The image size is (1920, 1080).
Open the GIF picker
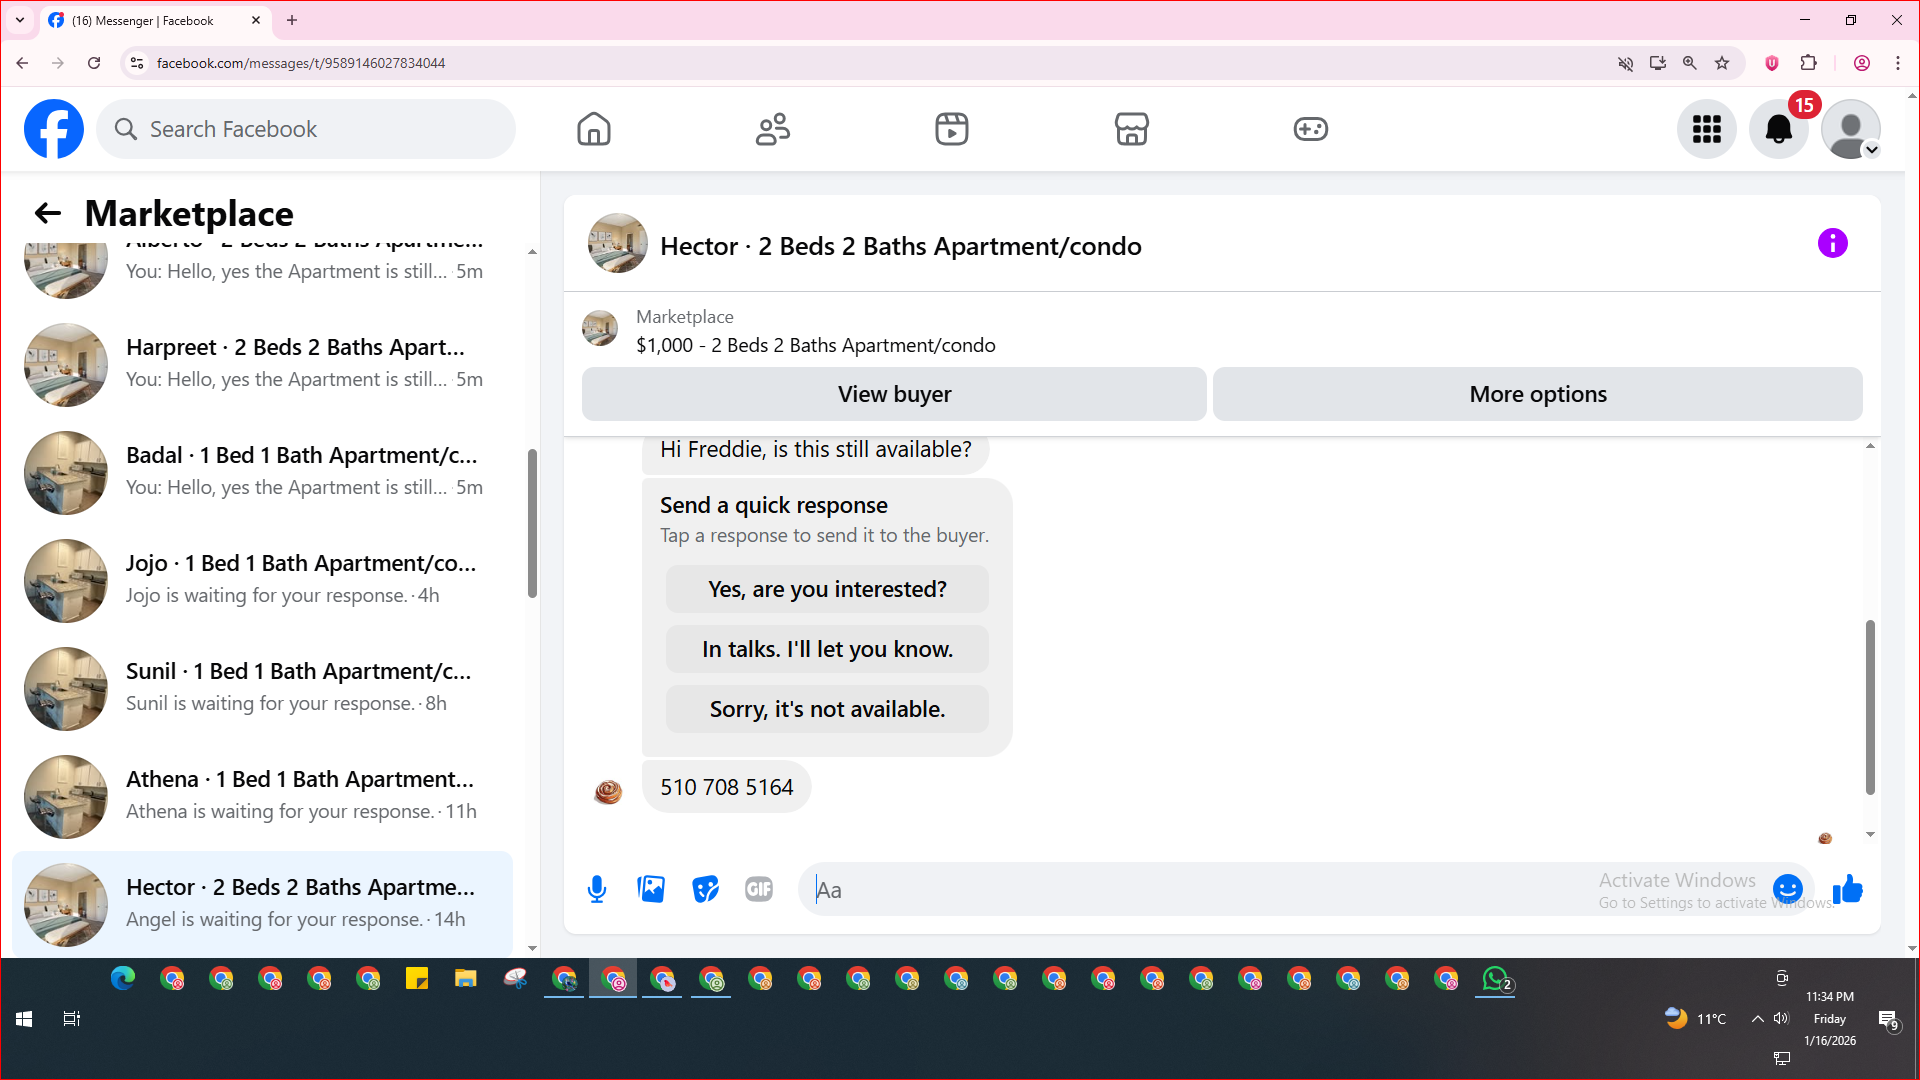[759, 889]
